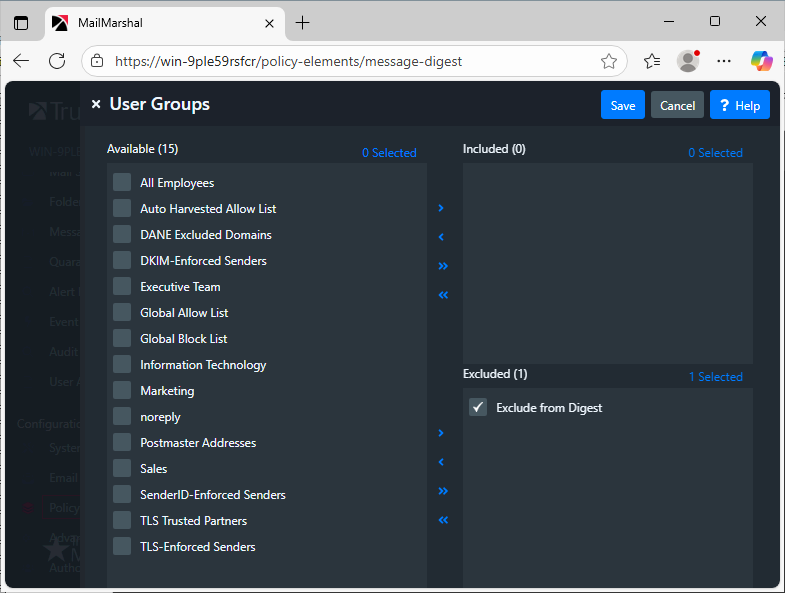Image resolution: width=785 pixels, height=593 pixels.
Task: Refresh the browser page
Action: pyautogui.click(x=57, y=61)
